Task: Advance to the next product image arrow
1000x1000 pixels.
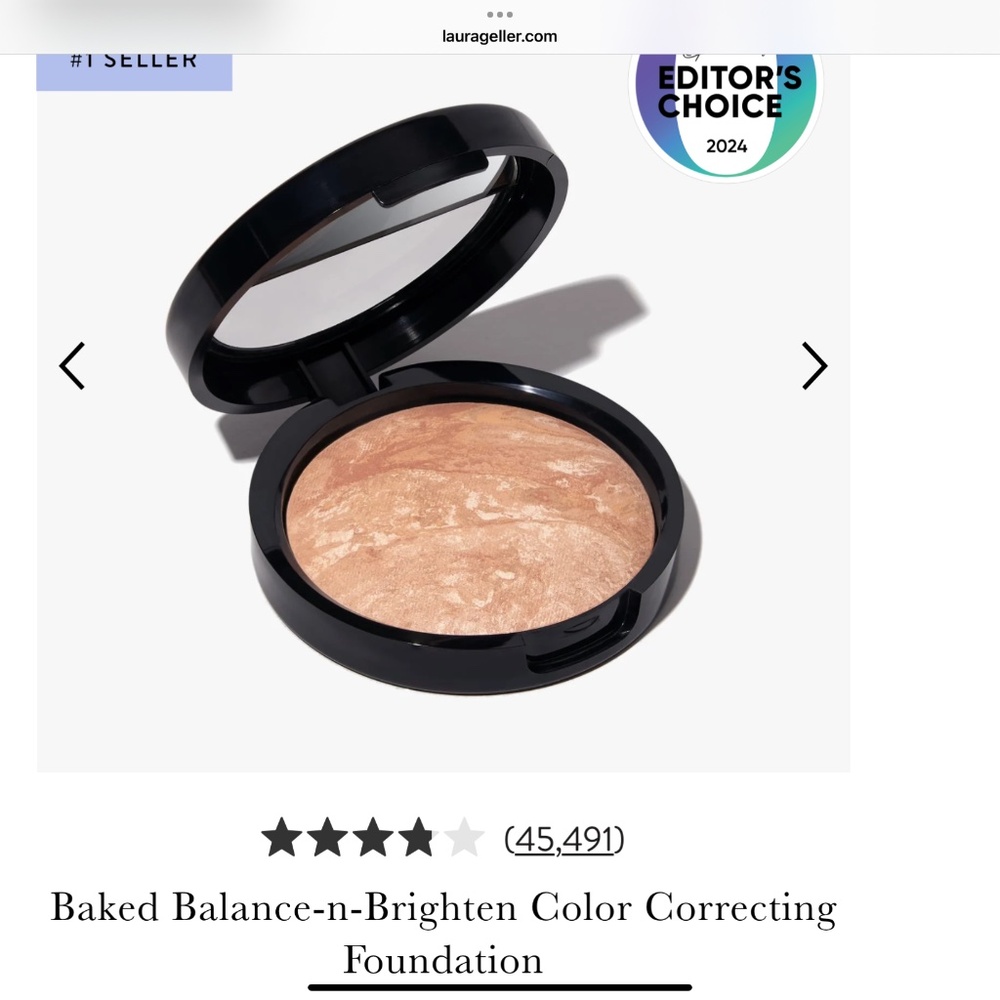Action: click(814, 366)
